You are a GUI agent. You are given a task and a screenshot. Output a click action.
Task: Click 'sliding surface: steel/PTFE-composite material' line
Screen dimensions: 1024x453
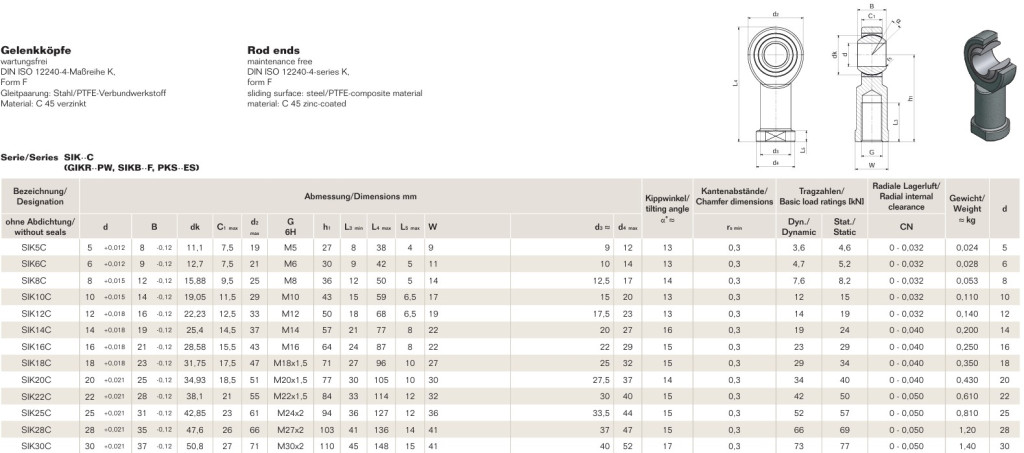[x=334, y=93]
